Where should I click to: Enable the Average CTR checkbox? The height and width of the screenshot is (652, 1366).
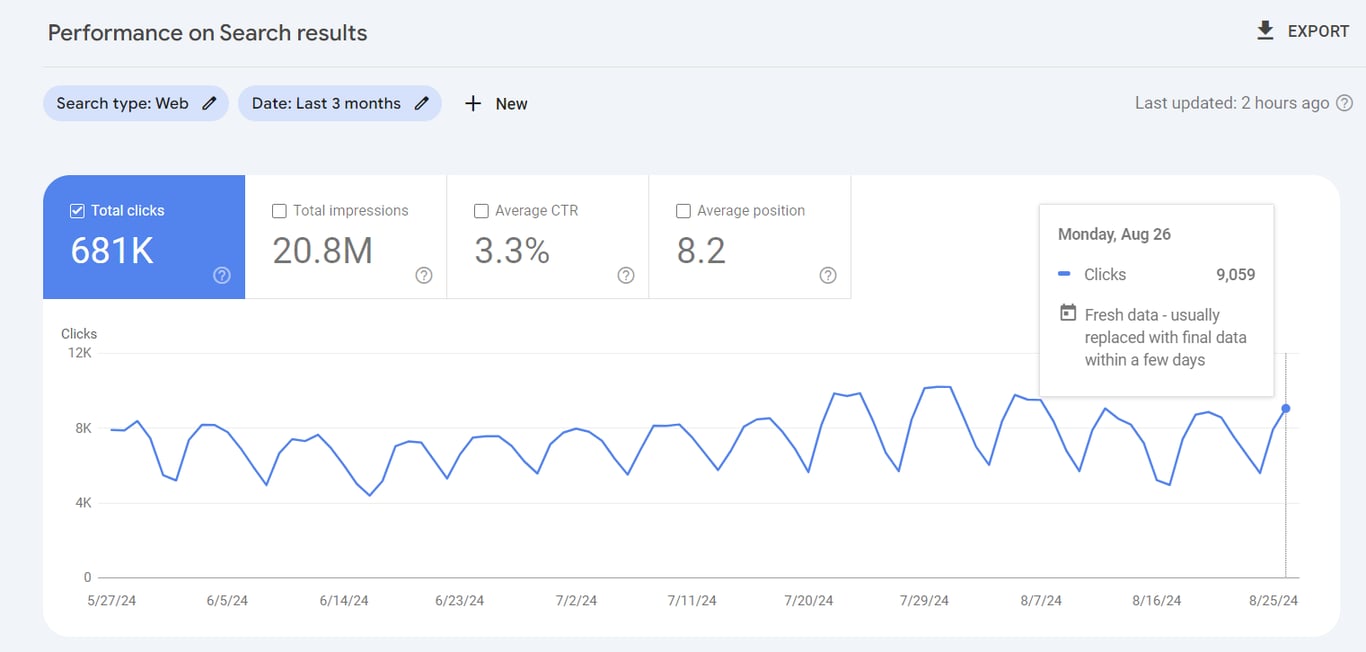(x=481, y=210)
